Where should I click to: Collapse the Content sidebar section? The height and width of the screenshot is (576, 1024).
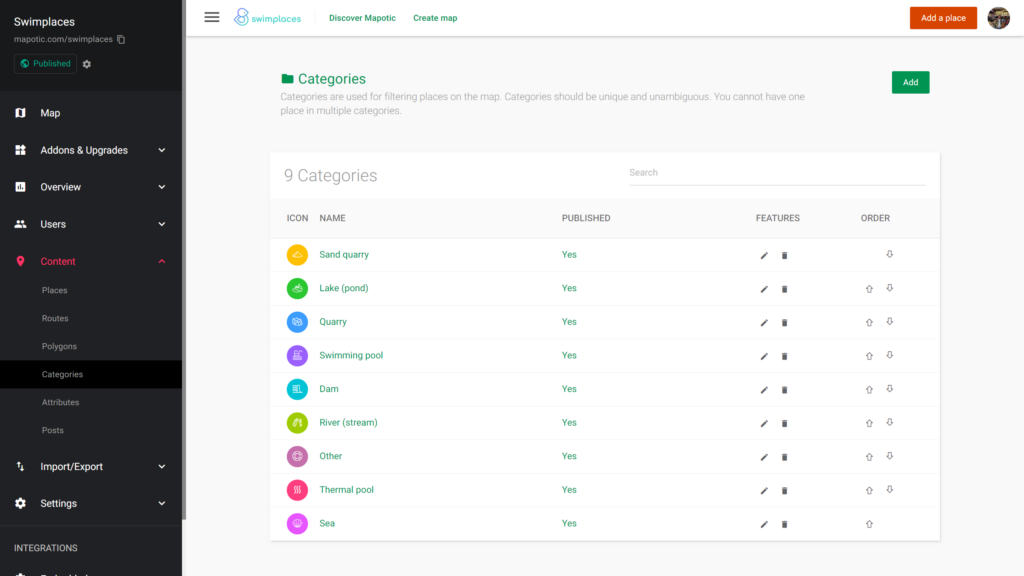point(91,261)
